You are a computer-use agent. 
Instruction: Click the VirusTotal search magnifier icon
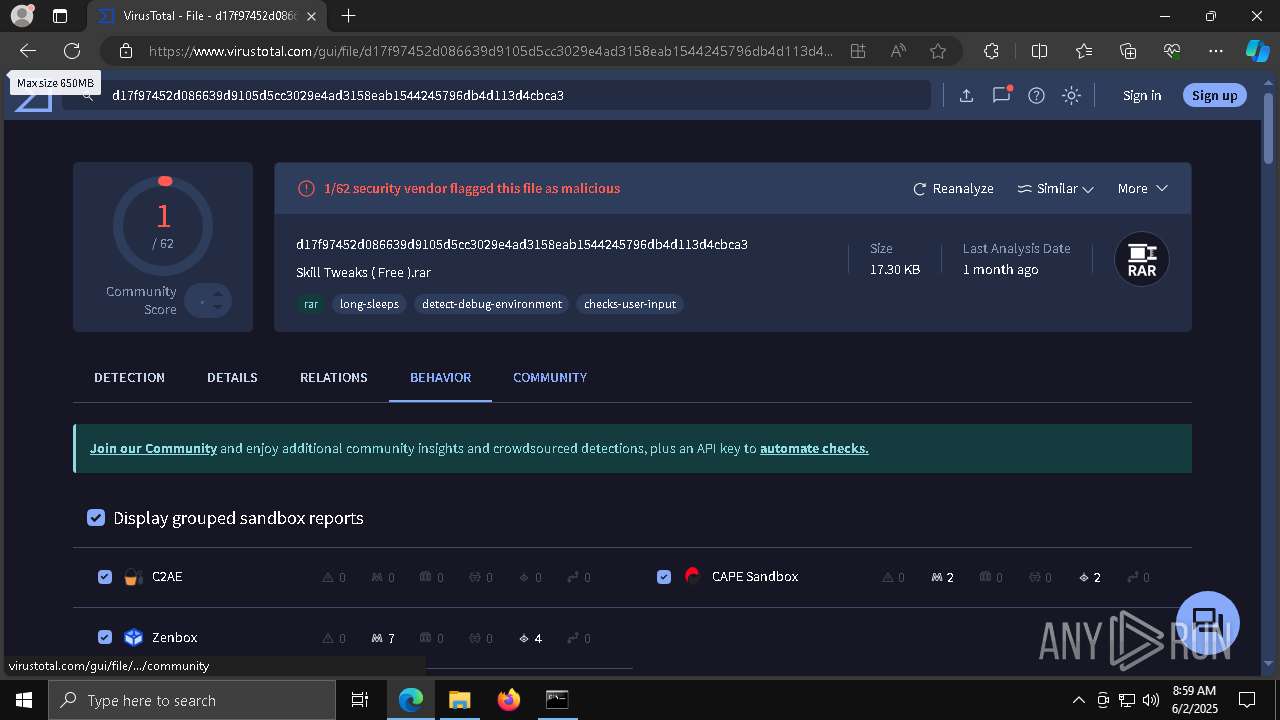(88, 95)
